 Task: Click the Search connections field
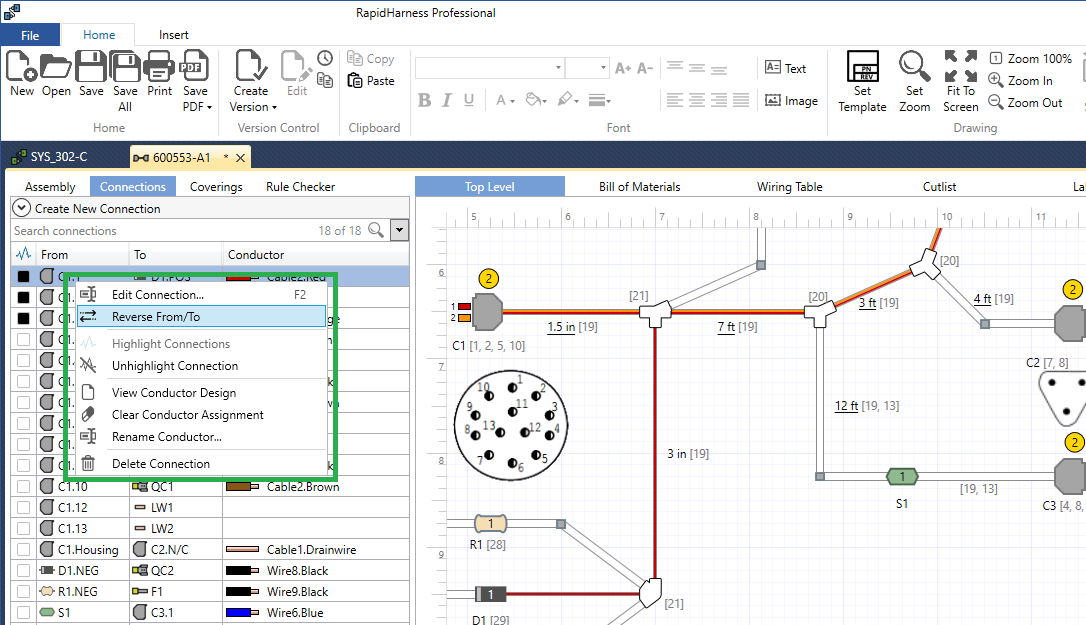pos(163,231)
